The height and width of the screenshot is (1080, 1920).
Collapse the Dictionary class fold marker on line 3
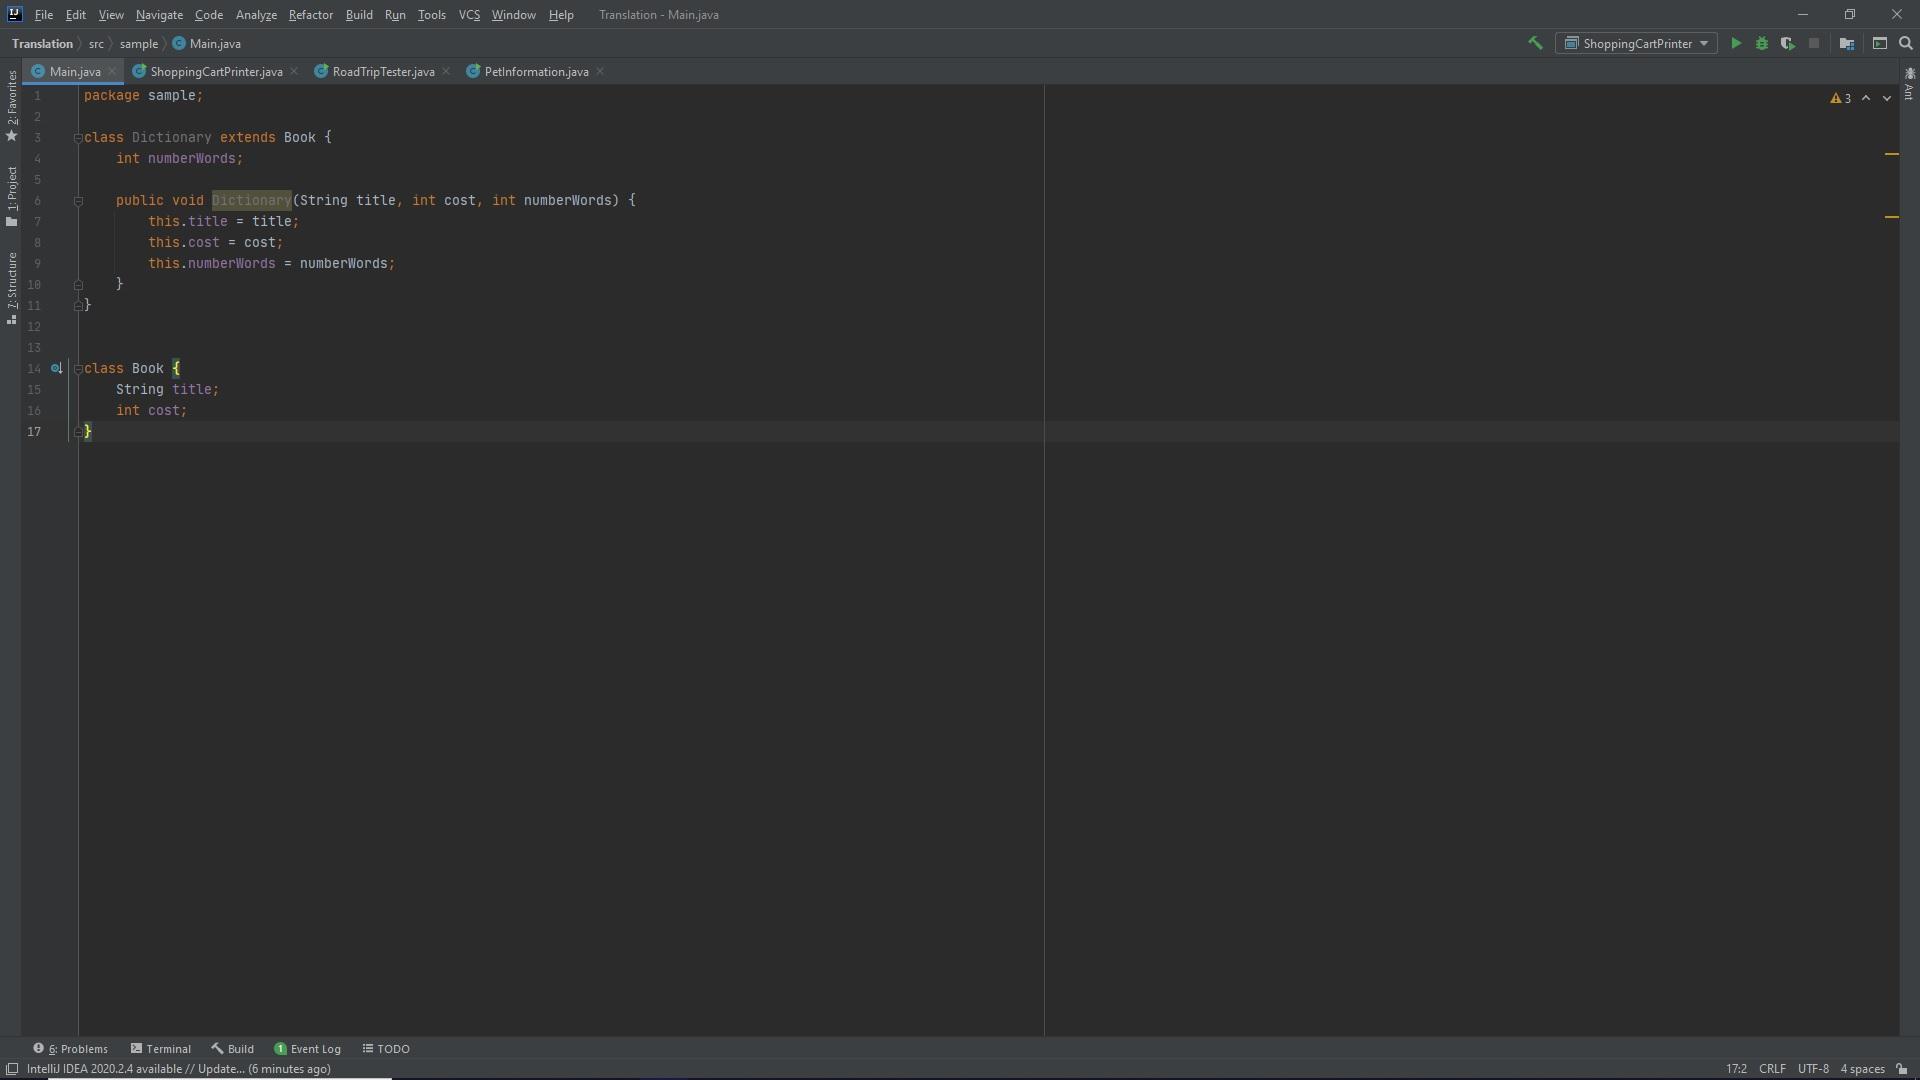click(78, 138)
